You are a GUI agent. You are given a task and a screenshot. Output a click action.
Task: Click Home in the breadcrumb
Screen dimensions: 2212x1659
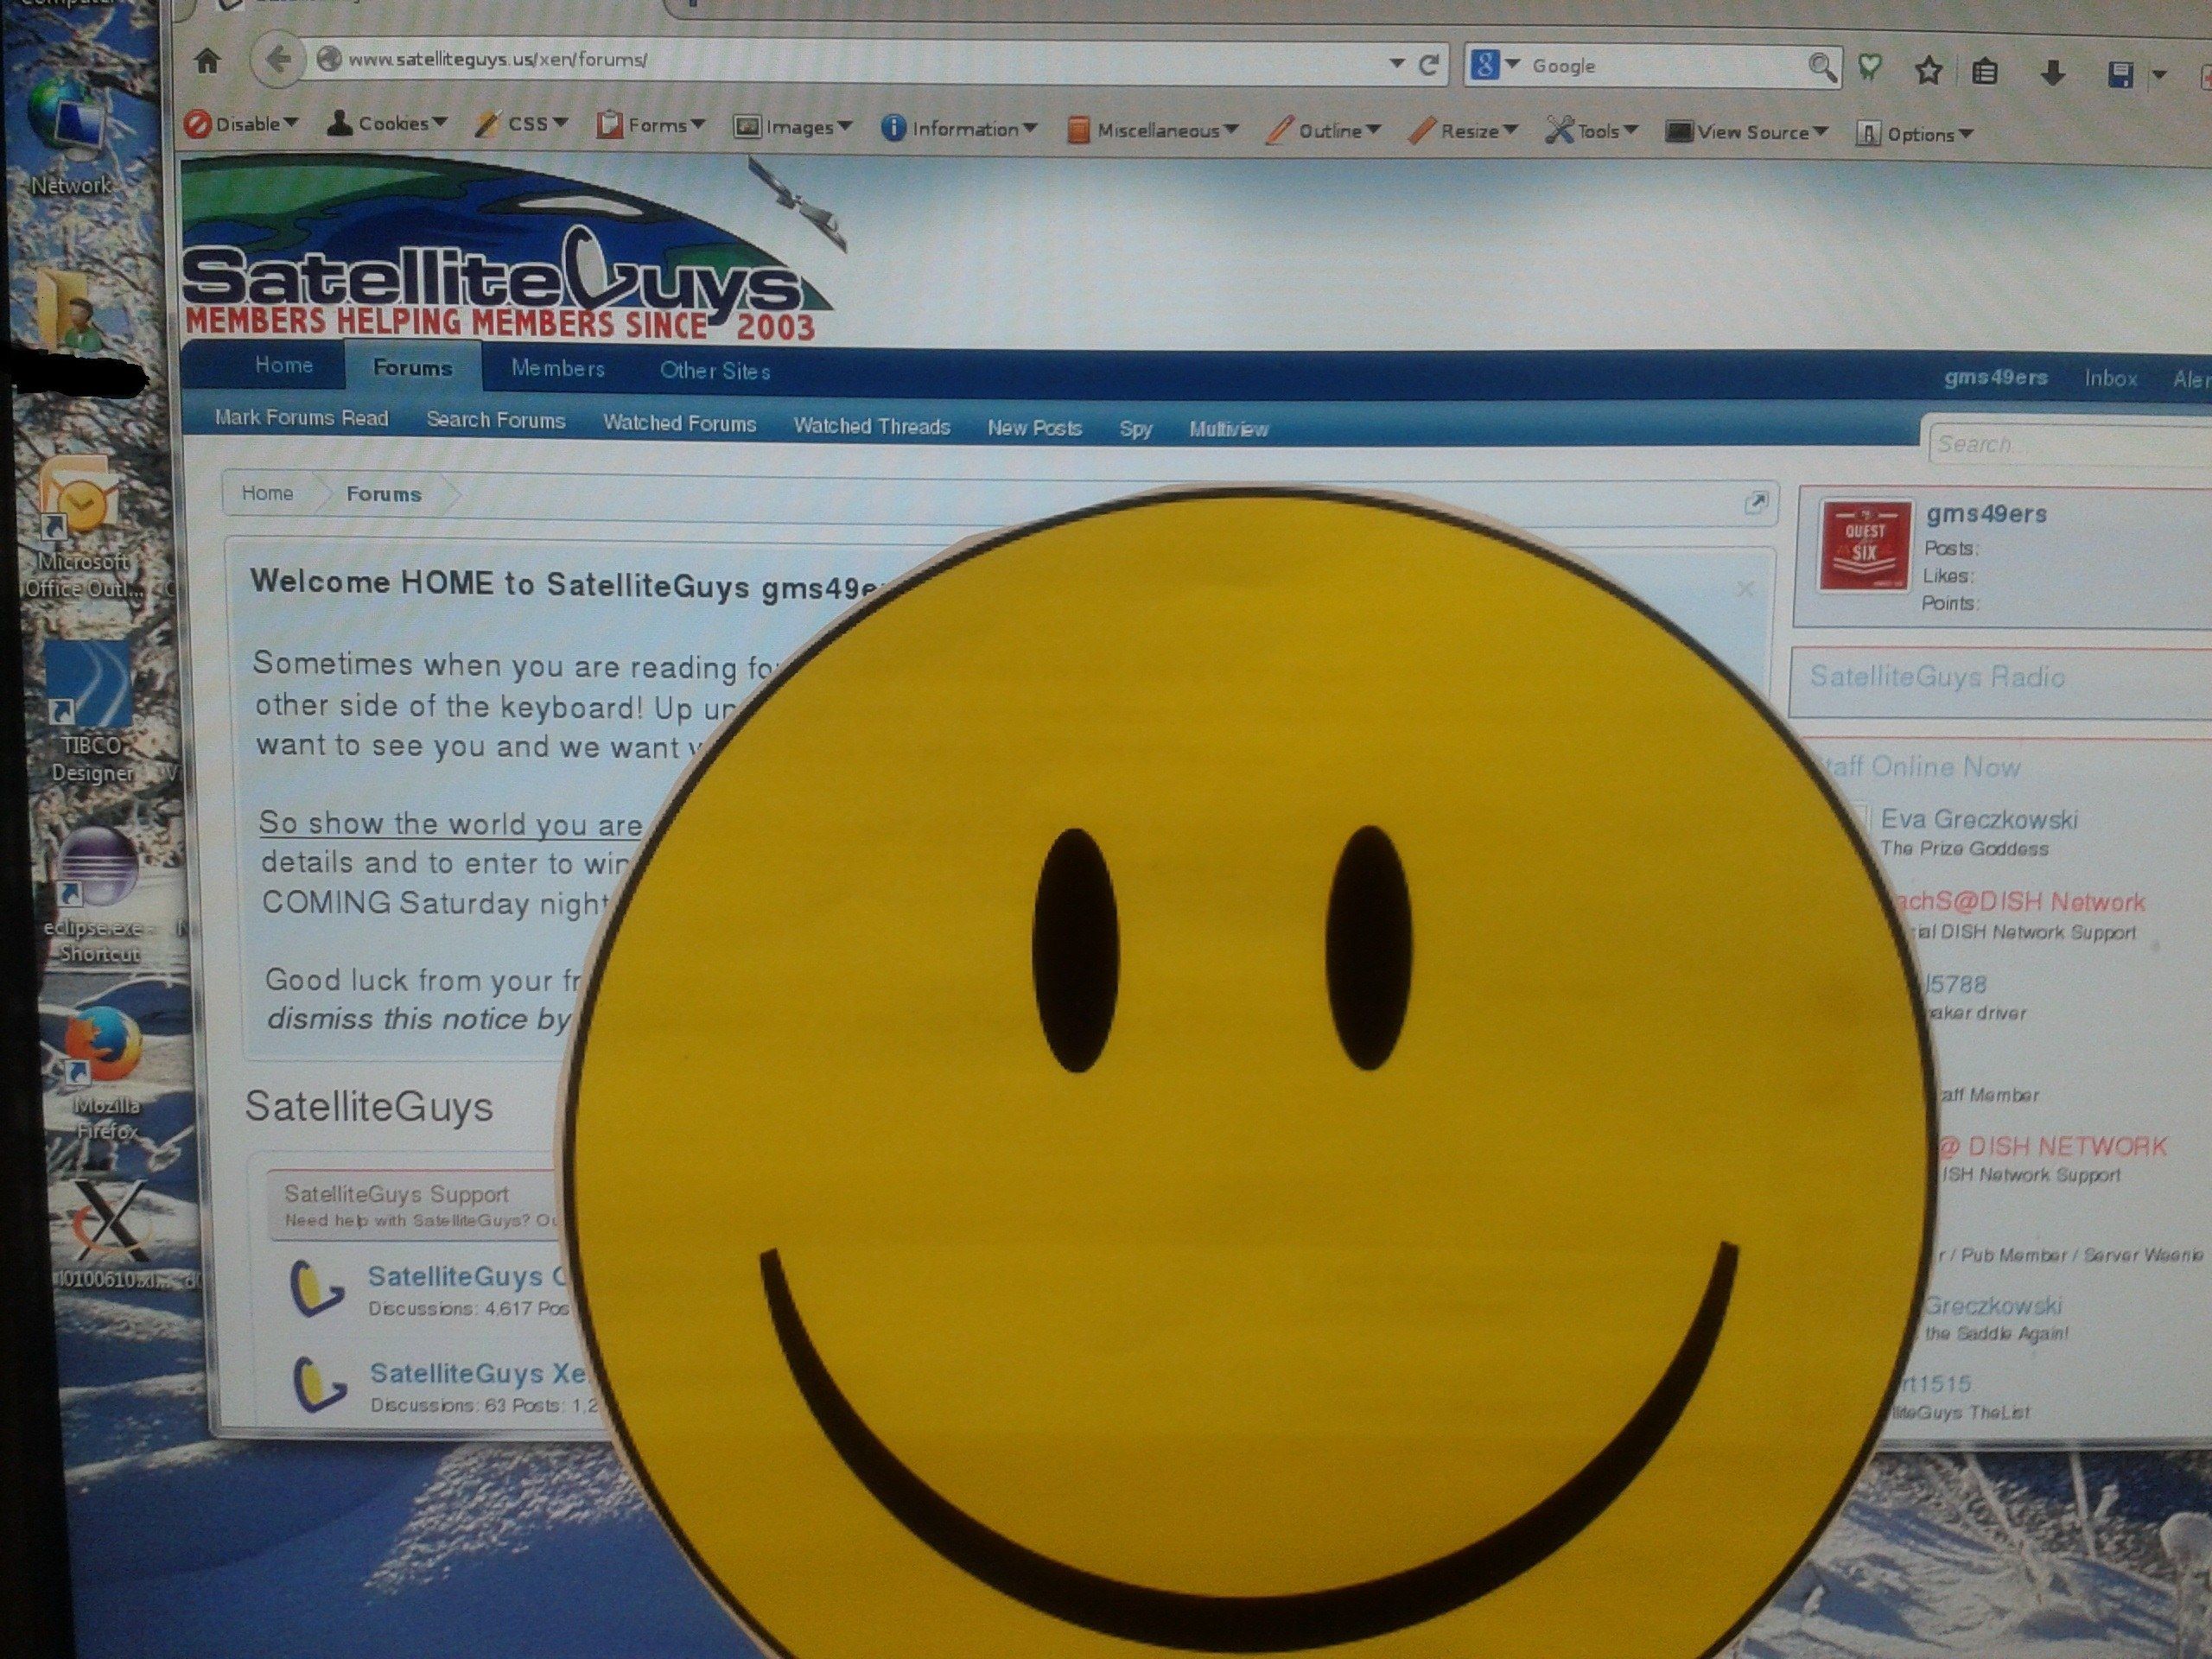[267, 493]
